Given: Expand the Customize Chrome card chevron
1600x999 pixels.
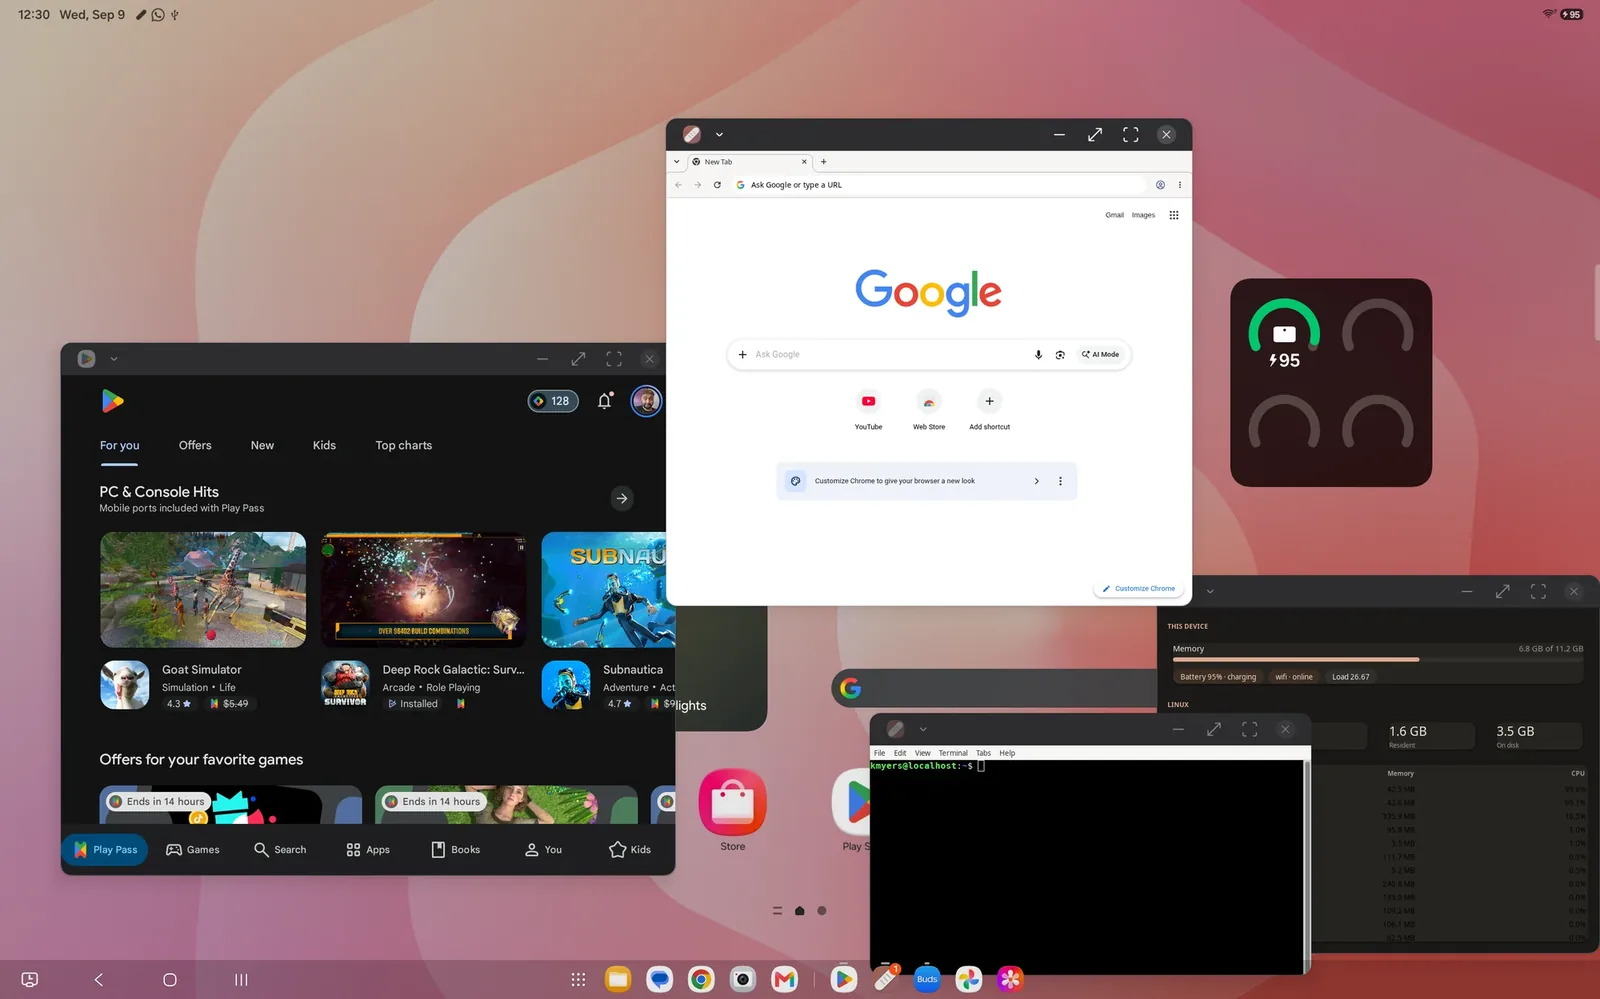Looking at the screenshot, I should click(1036, 481).
